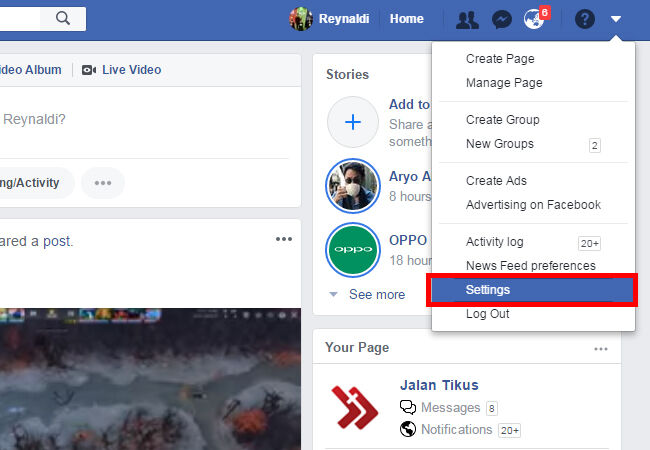This screenshot has width=650, height=450.
Task: Open the Add to Your Story link
Action: [x=410, y=104]
